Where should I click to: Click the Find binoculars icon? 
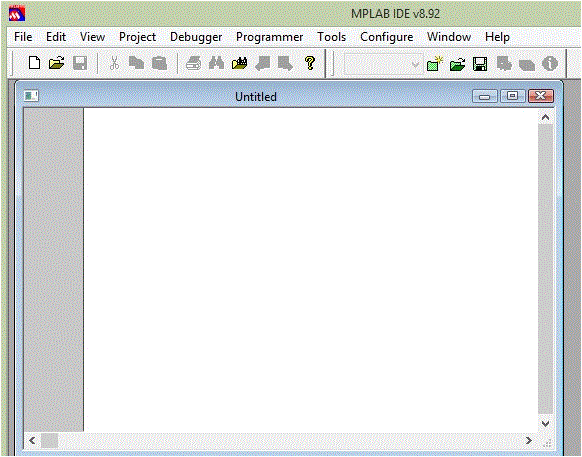pos(216,63)
